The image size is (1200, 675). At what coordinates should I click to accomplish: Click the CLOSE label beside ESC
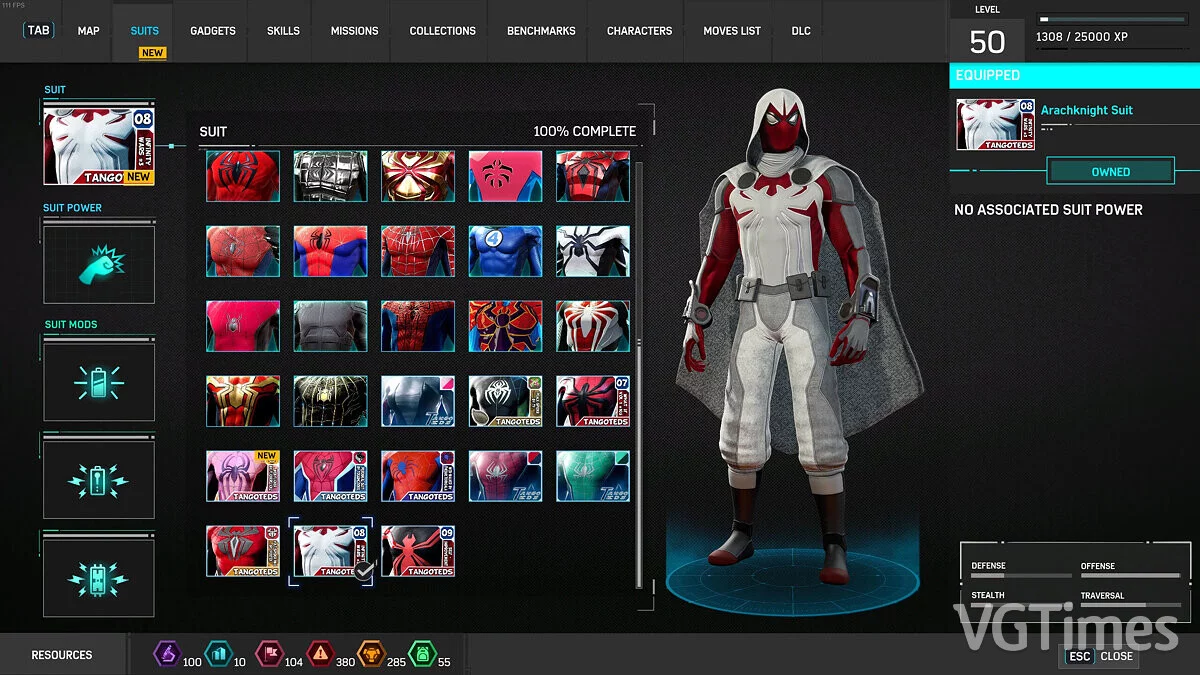pos(1116,656)
